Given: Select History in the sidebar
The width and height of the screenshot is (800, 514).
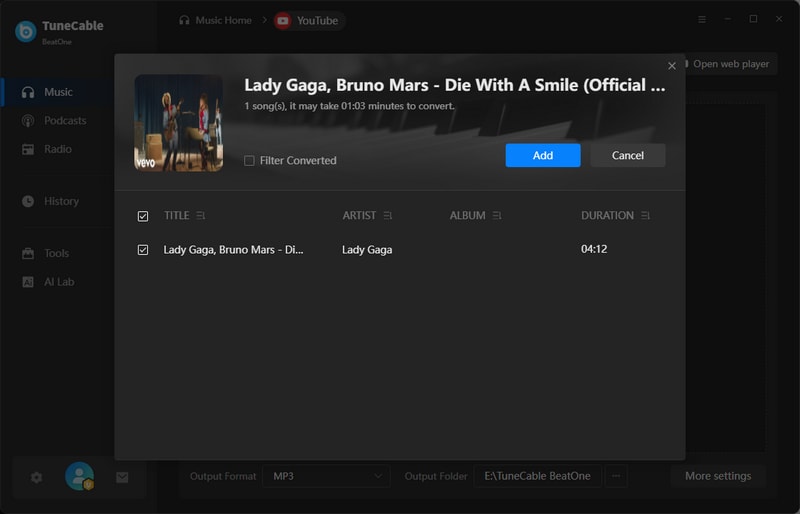Looking at the screenshot, I should pyautogui.click(x=61, y=201).
